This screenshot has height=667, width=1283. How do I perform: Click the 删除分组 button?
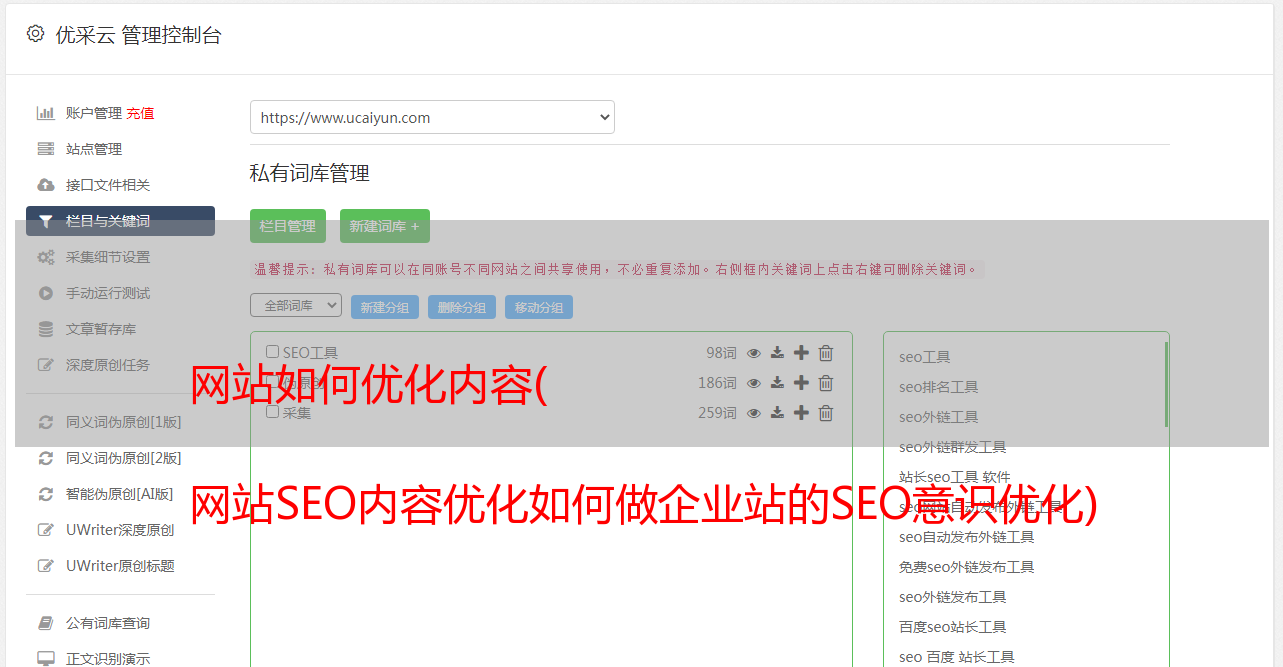462,307
